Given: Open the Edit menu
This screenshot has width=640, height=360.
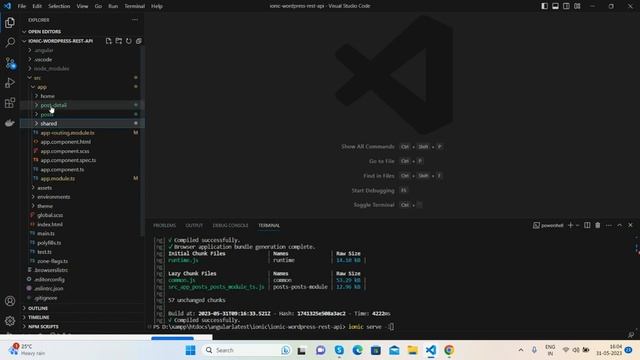Looking at the screenshot, I should click(37, 6).
